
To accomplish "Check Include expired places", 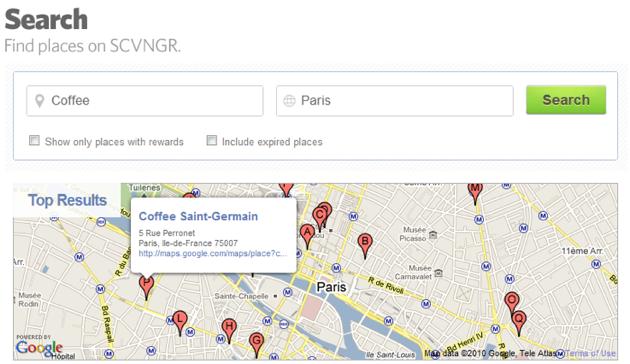I will pos(211,140).
